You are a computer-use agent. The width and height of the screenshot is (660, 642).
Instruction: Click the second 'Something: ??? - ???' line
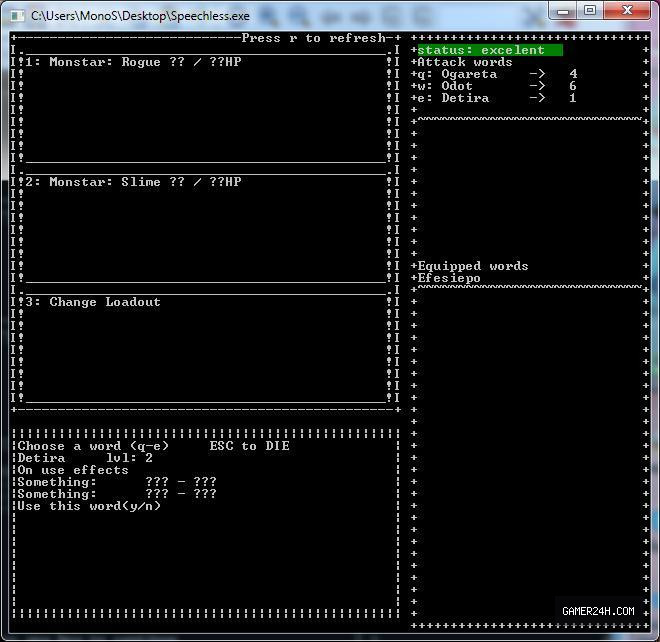(x=117, y=494)
